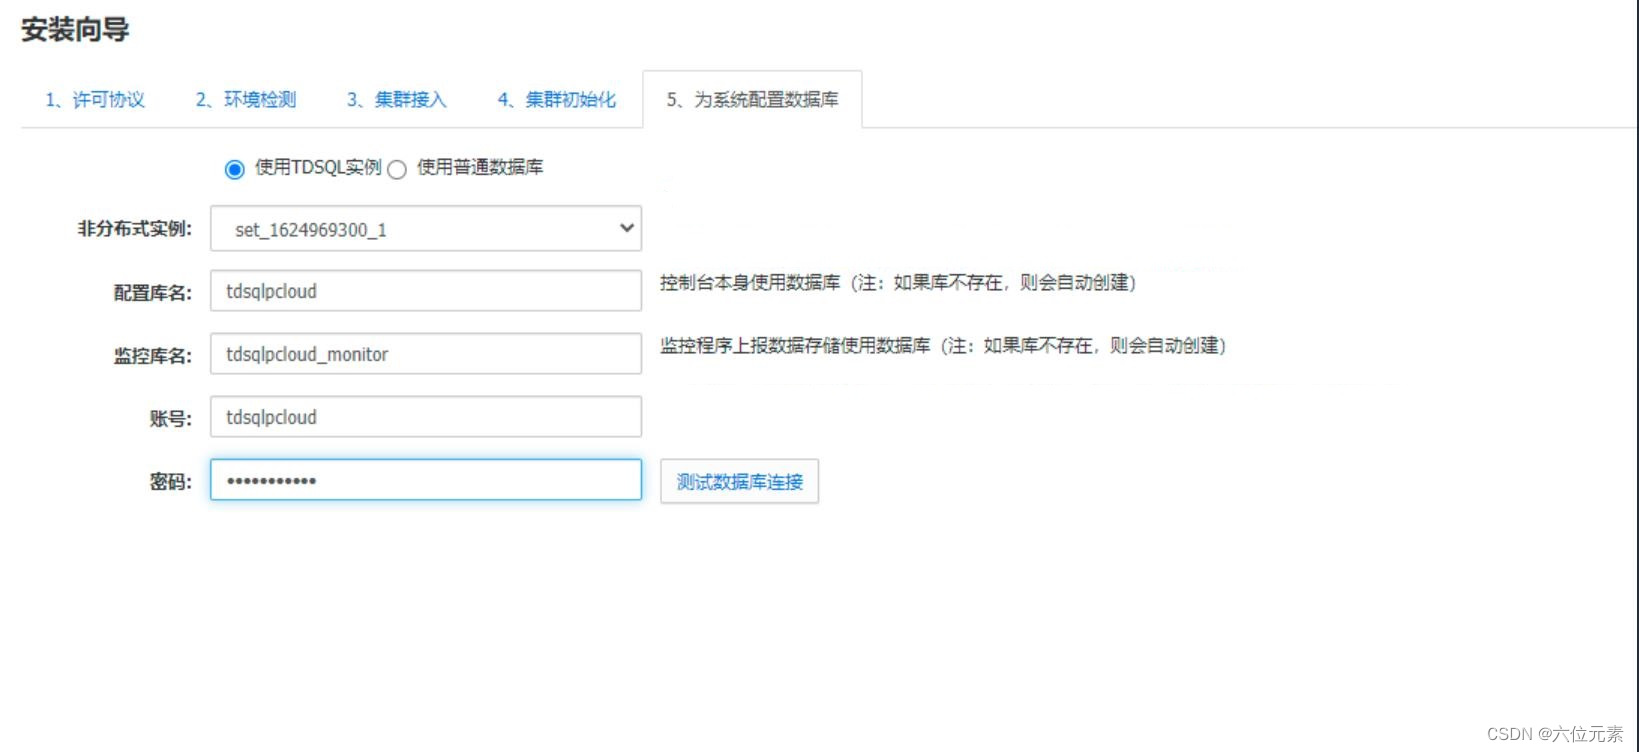Focus the 配置库名 input field
Image resolution: width=1639 pixels, height=752 pixels.
(x=426, y=291)
